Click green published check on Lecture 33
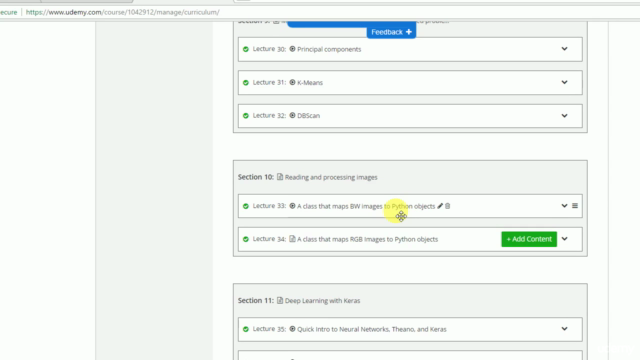 246,206
